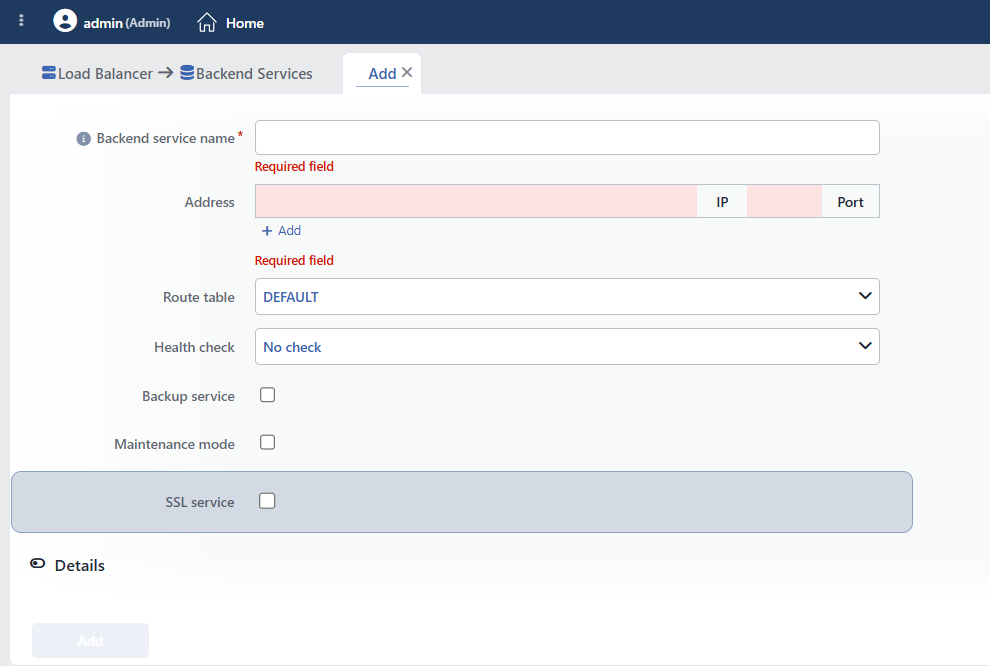This screenshot has height=666, width=990.
Task: Click the info icon beside Backend service name
Action: click(83, 138)
